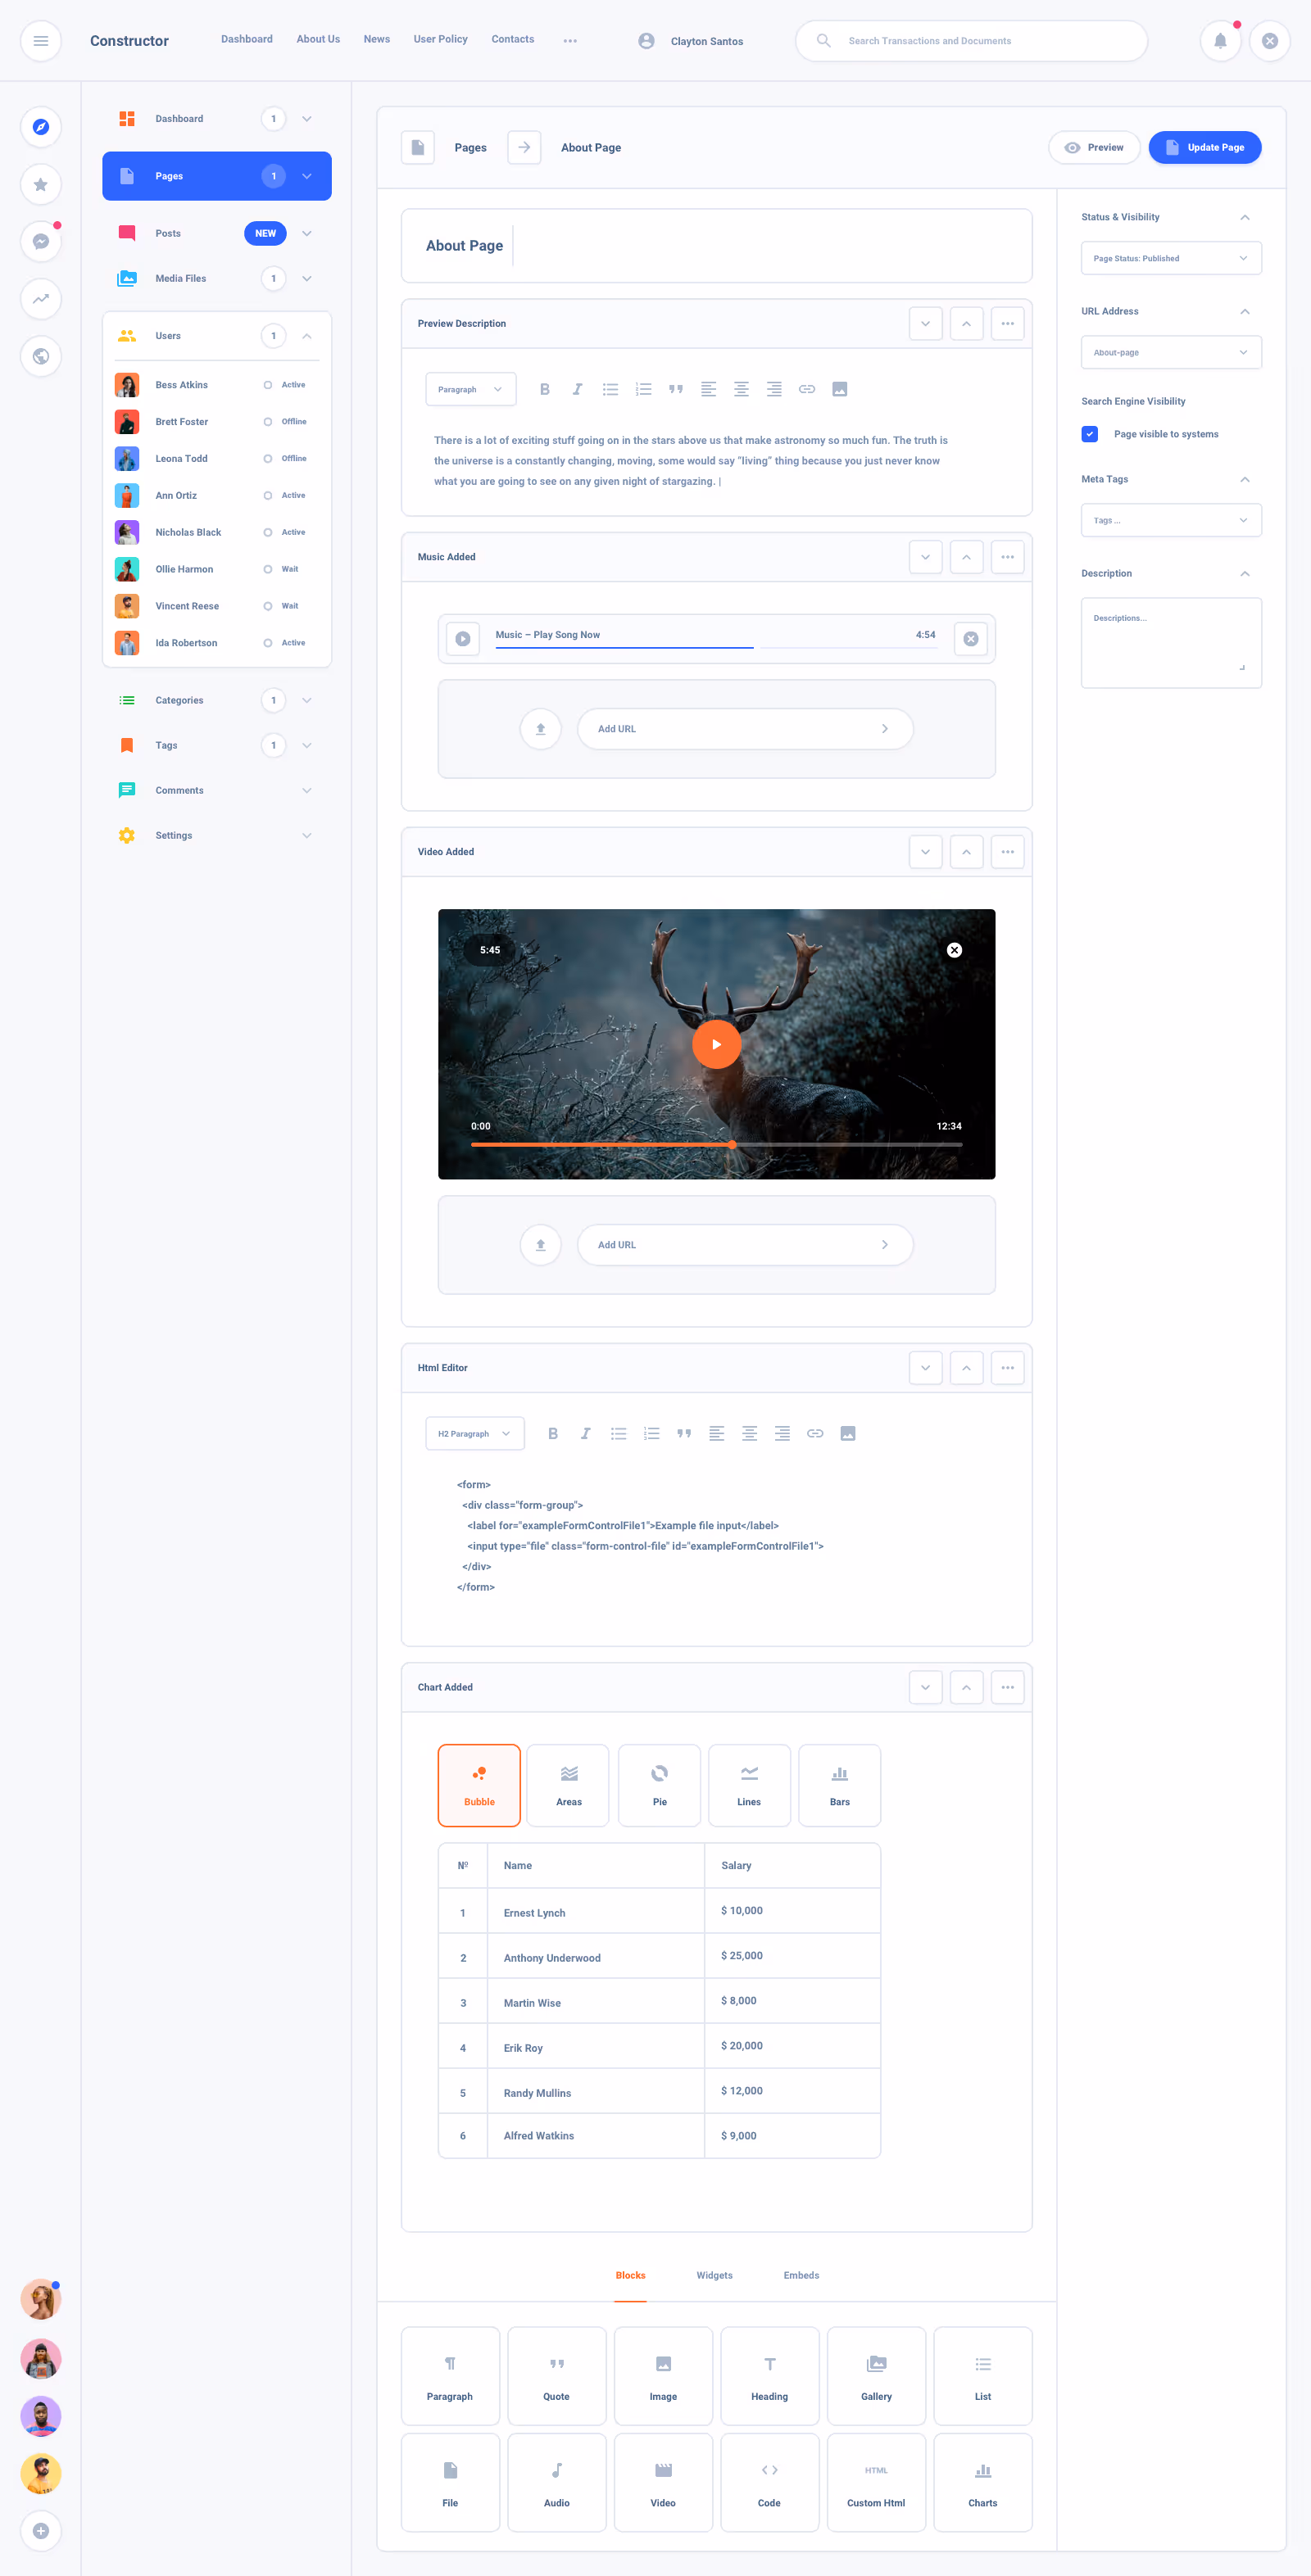Screen dimensions: 1311x2576
Task: Remove the music track with X icon
Action: click(971, 639)
